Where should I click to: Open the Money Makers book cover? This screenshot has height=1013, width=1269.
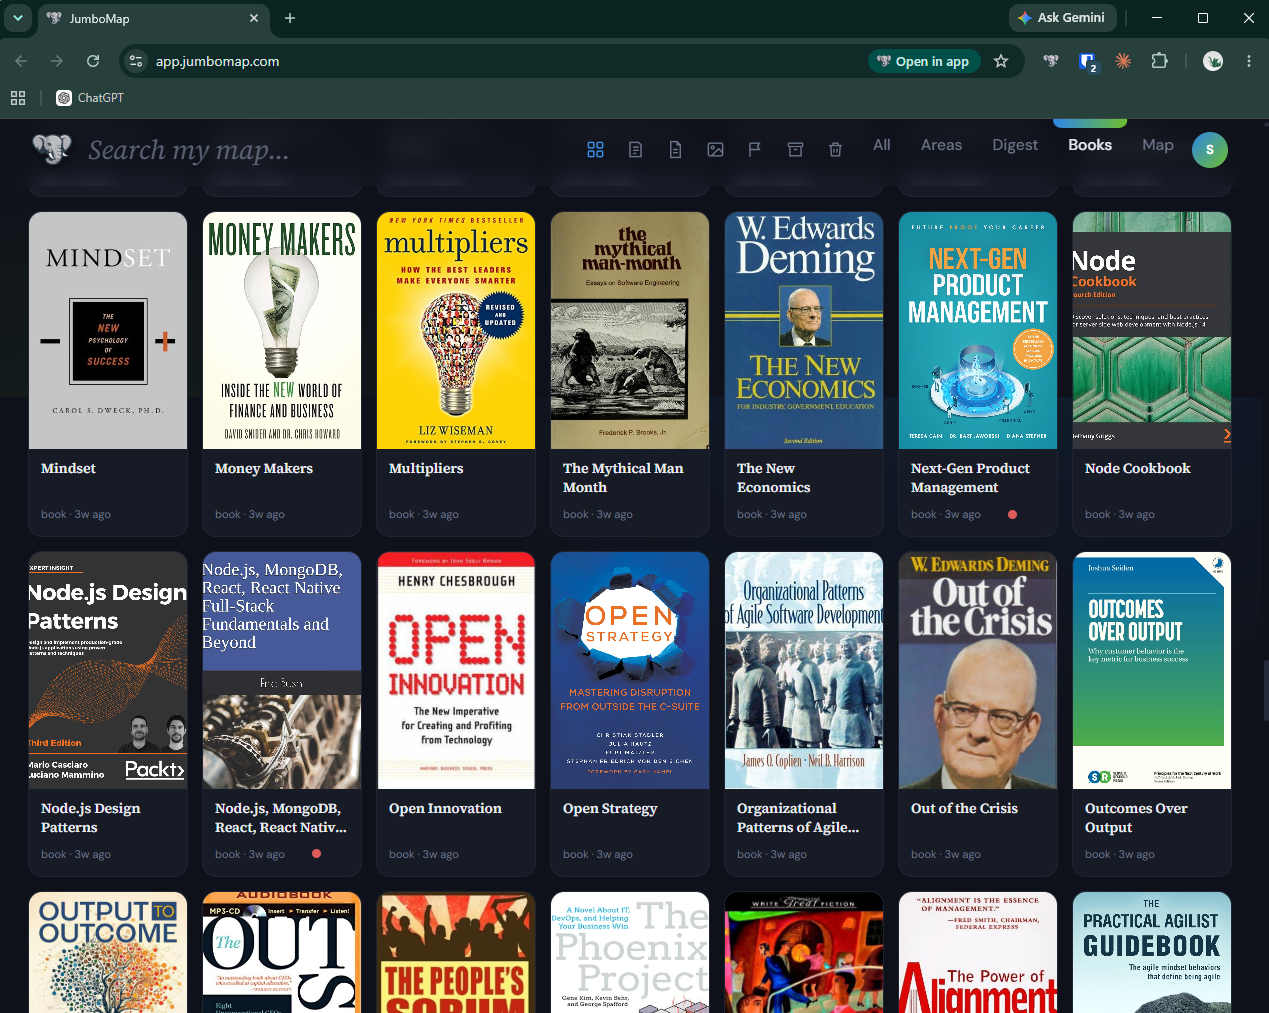[x=282, y=330]
